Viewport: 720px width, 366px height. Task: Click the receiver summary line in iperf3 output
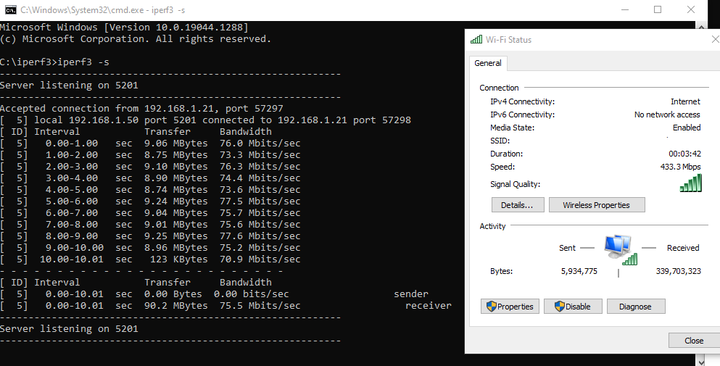pyautogui.click(x=225, y=305)
